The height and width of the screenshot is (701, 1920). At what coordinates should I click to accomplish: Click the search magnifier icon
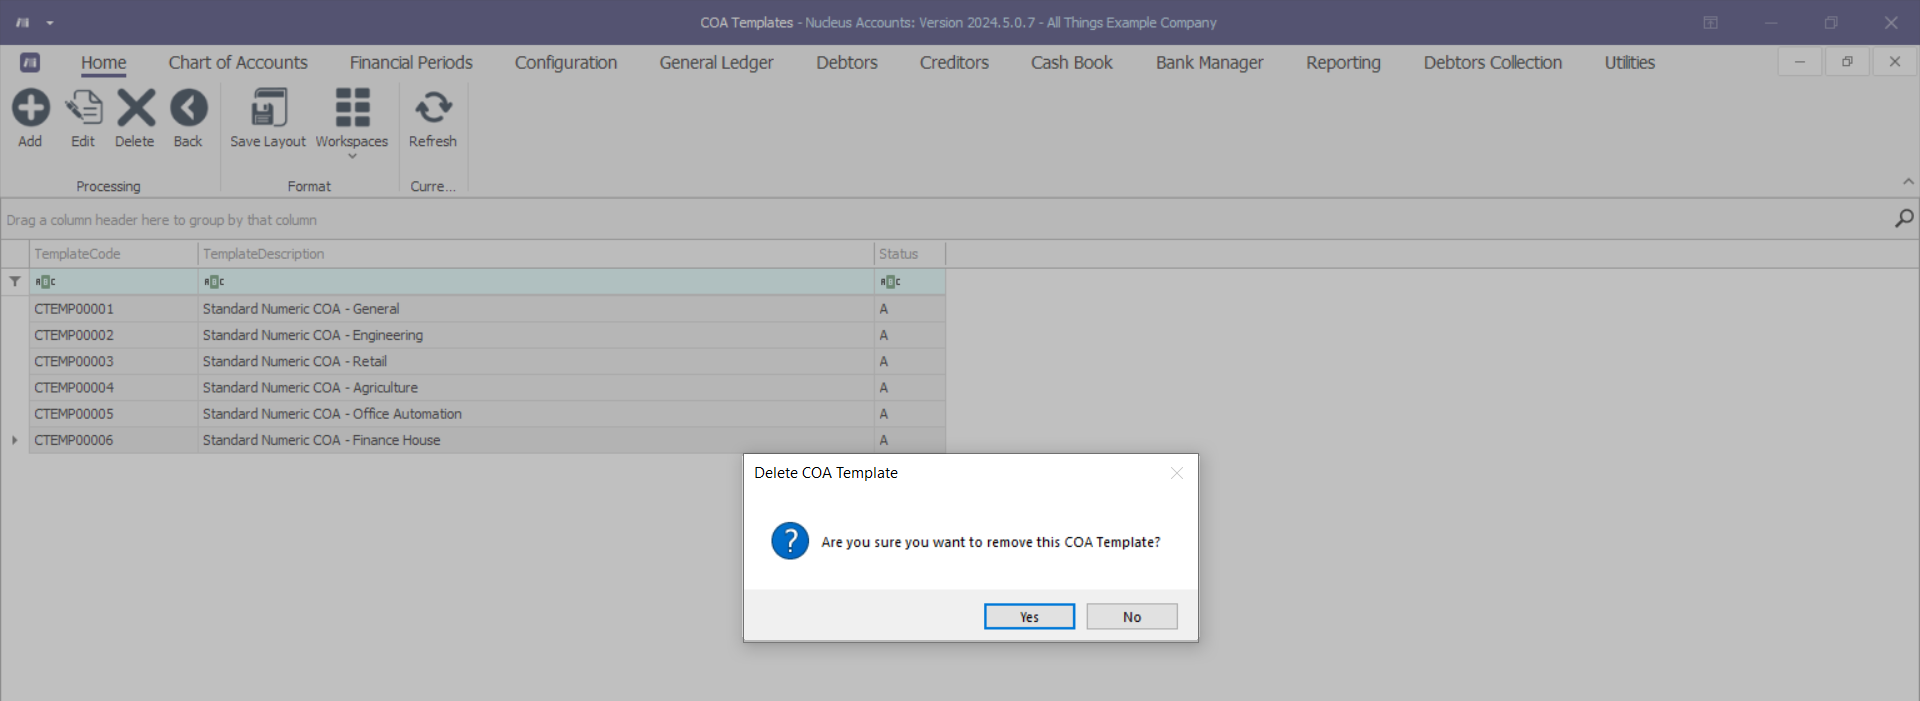(1904, 218)
